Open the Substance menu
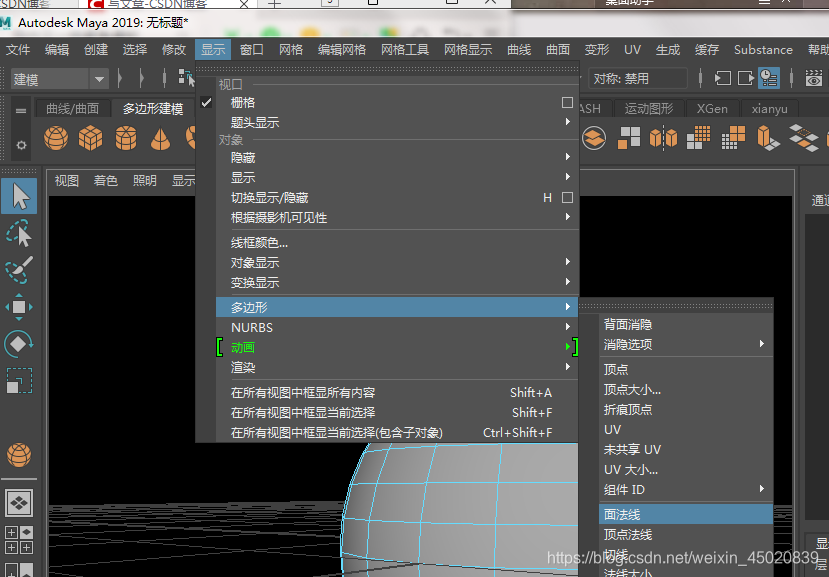The width and height of the screenshot is (829, 577). (763, 50)
